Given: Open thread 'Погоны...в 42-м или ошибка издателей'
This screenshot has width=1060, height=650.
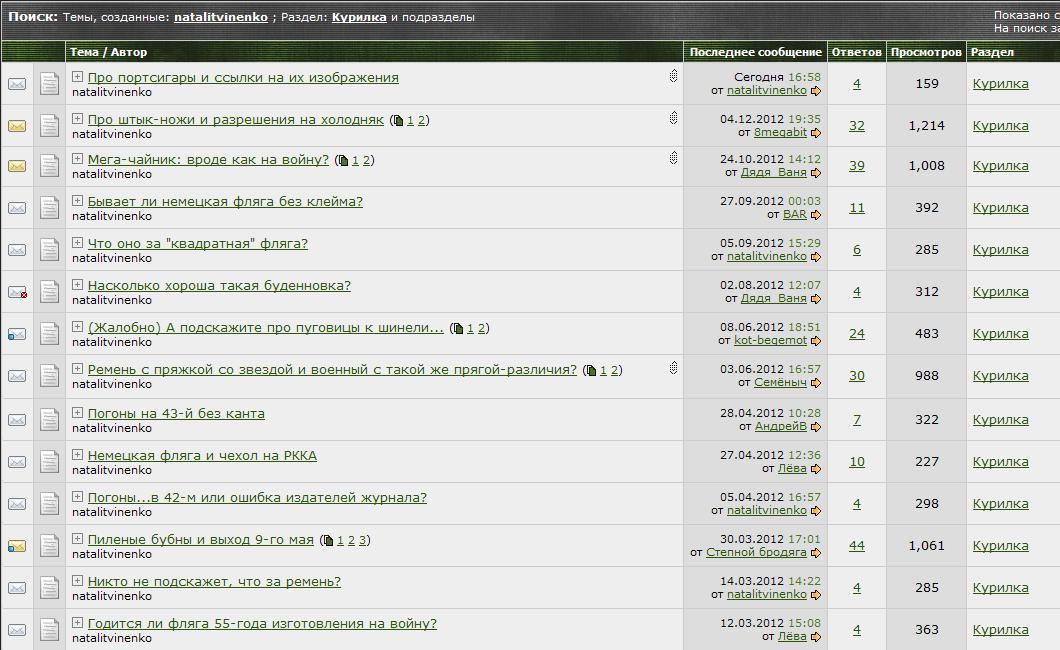Looking at the screenshot, I should click(257, 498).
